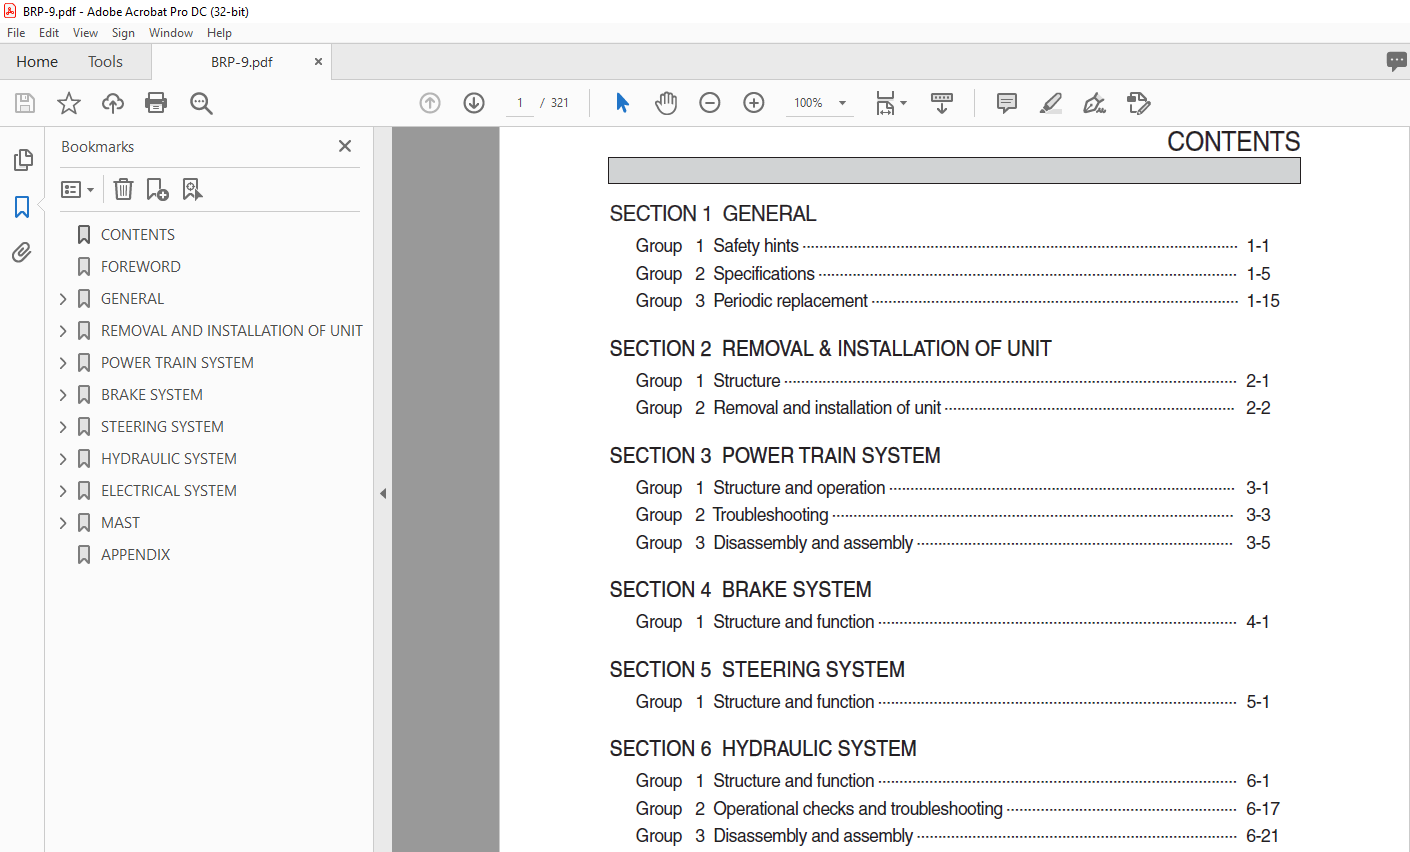Image resolution: width=1410 pixels, height=852 pixels.
Task: Go to the previous page arrow
Action: click(x=430, y=103)
